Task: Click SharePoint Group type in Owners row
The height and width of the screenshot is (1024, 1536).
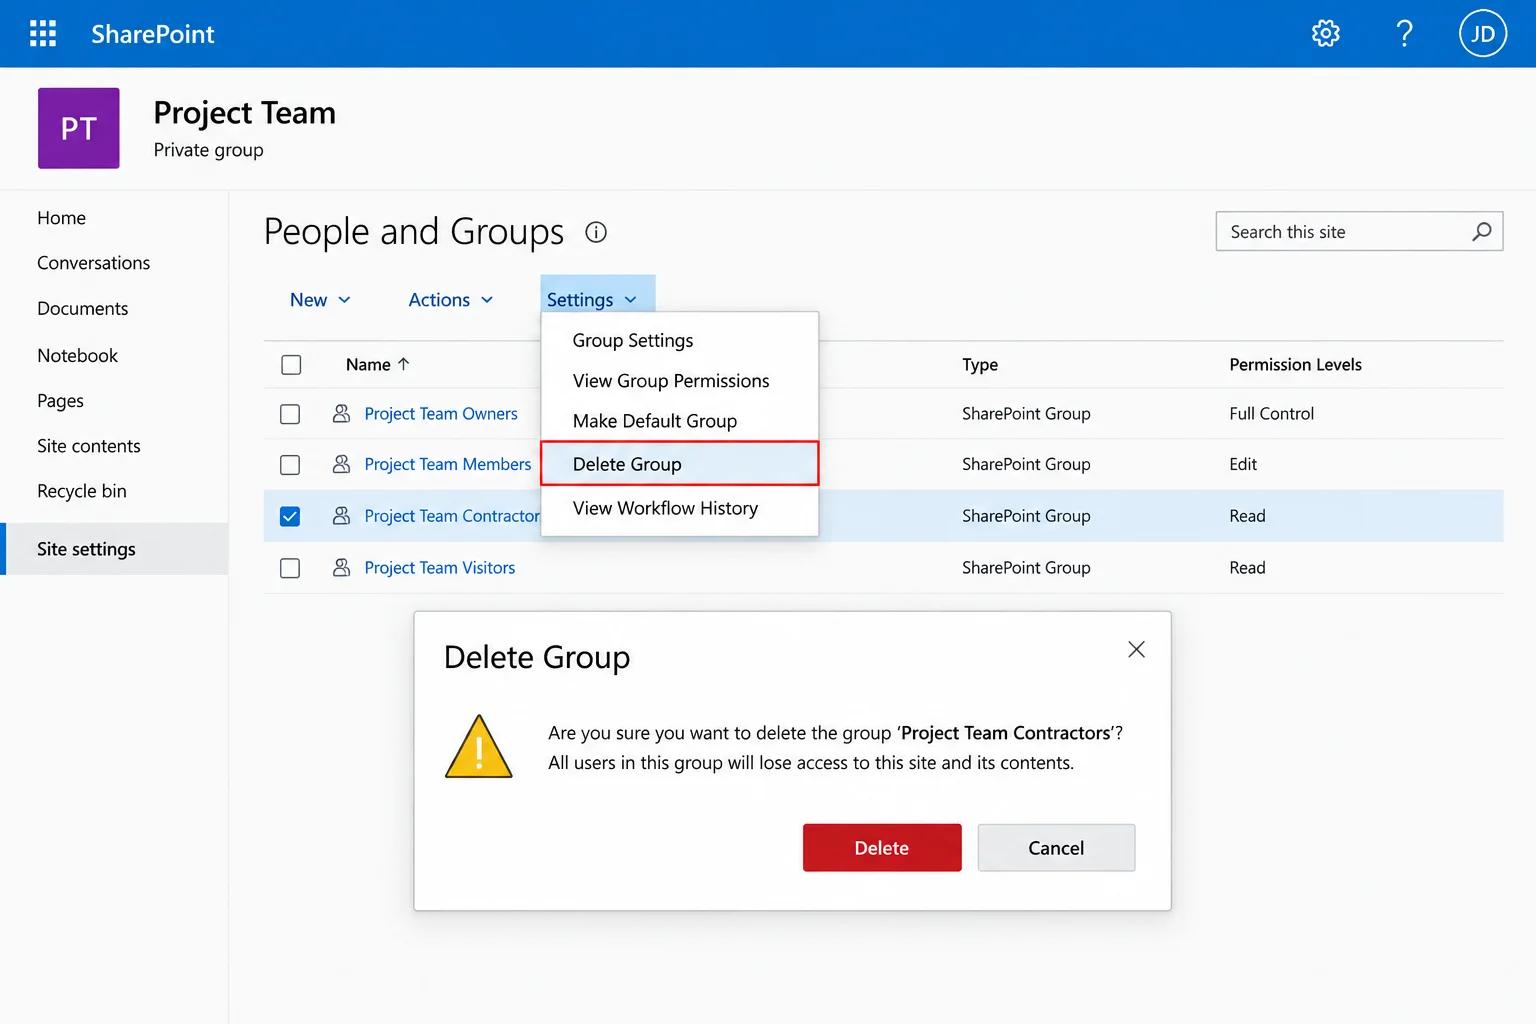Action: click(1026, 414)
